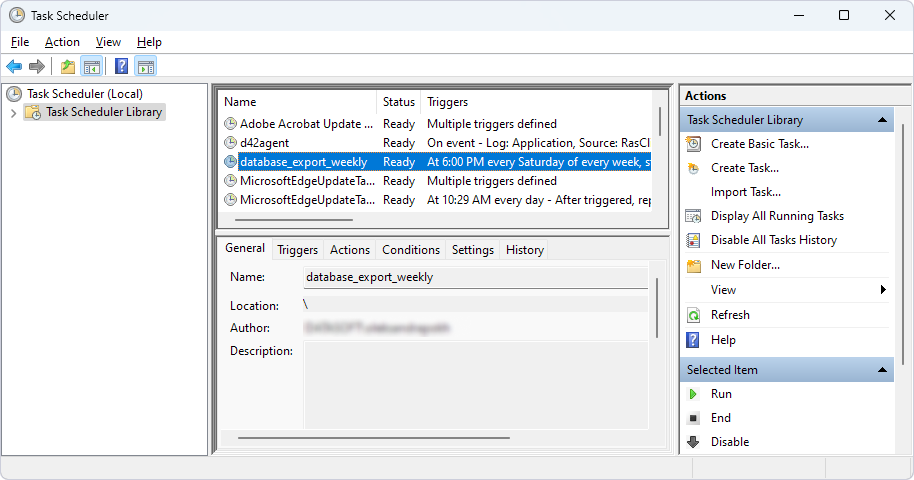Click the Create Task icon
Screen dimensions: 914x480
click(x=693, y=168)
